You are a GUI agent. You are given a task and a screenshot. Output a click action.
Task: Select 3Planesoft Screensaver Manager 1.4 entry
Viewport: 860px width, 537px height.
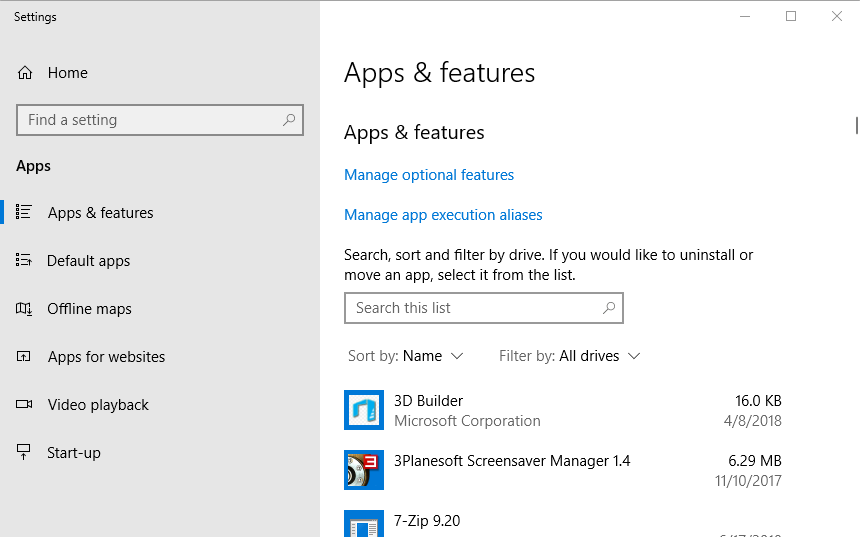pos(563,470)
